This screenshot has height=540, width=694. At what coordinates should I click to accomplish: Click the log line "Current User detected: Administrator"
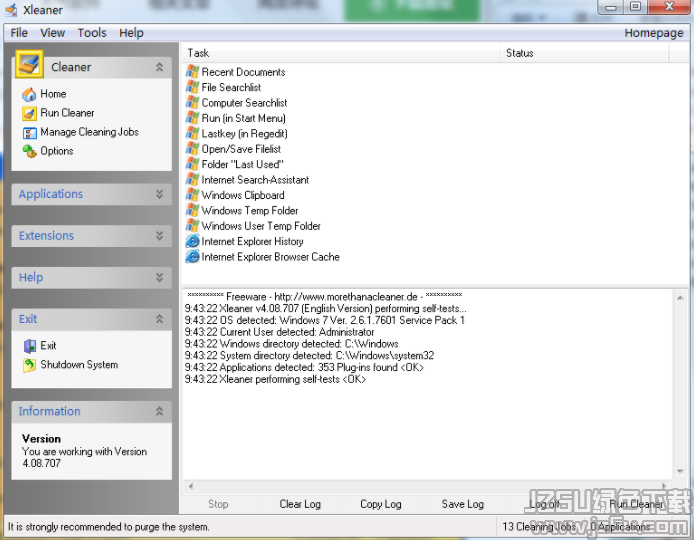point(279,332)
